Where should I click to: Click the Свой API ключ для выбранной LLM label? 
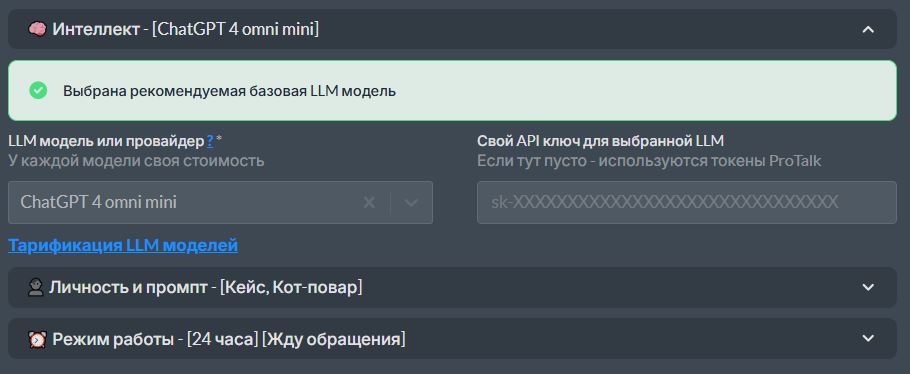[601, 141]
